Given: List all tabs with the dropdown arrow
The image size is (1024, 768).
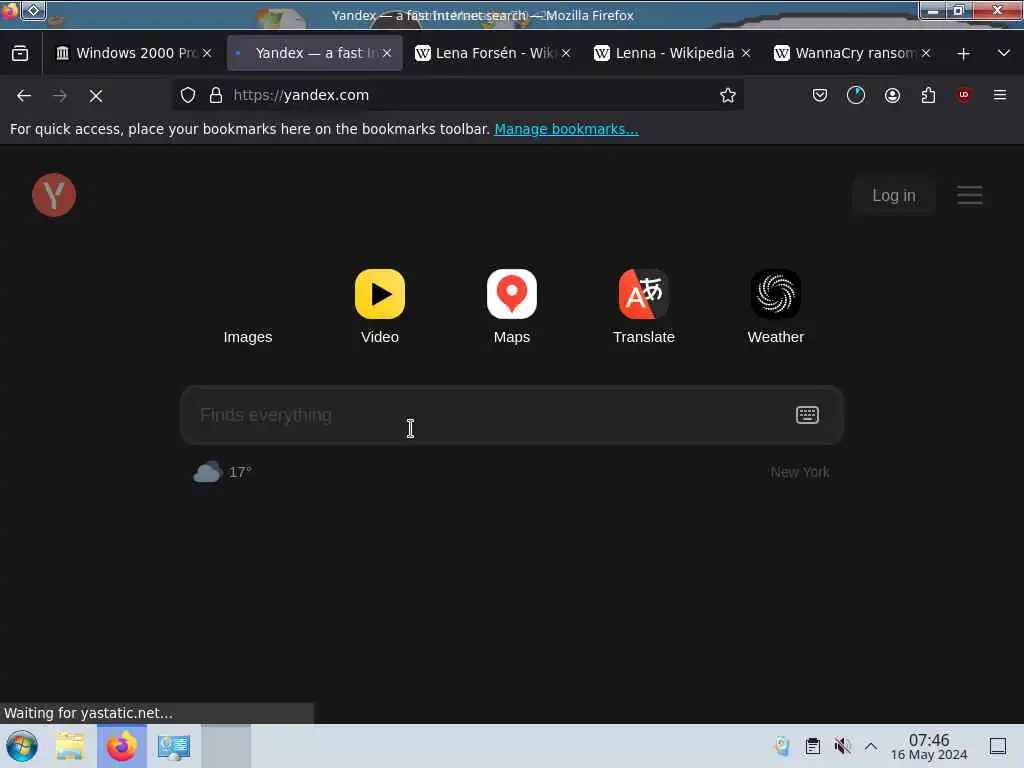Looking at the screenshot, I should [x=1004, y=53].
